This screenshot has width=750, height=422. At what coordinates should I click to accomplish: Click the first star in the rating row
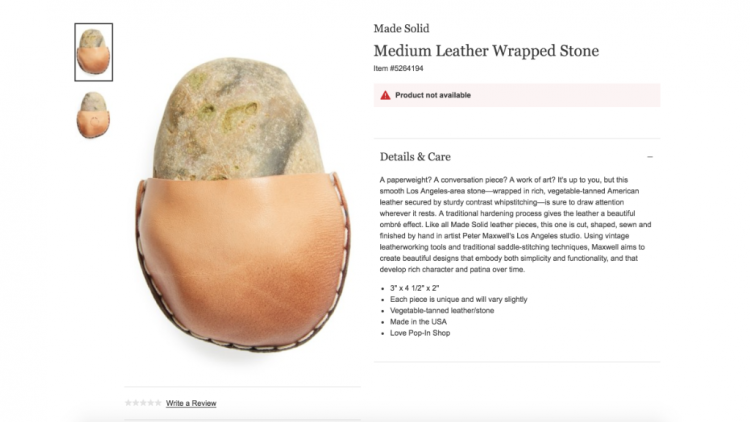point(128,403)
